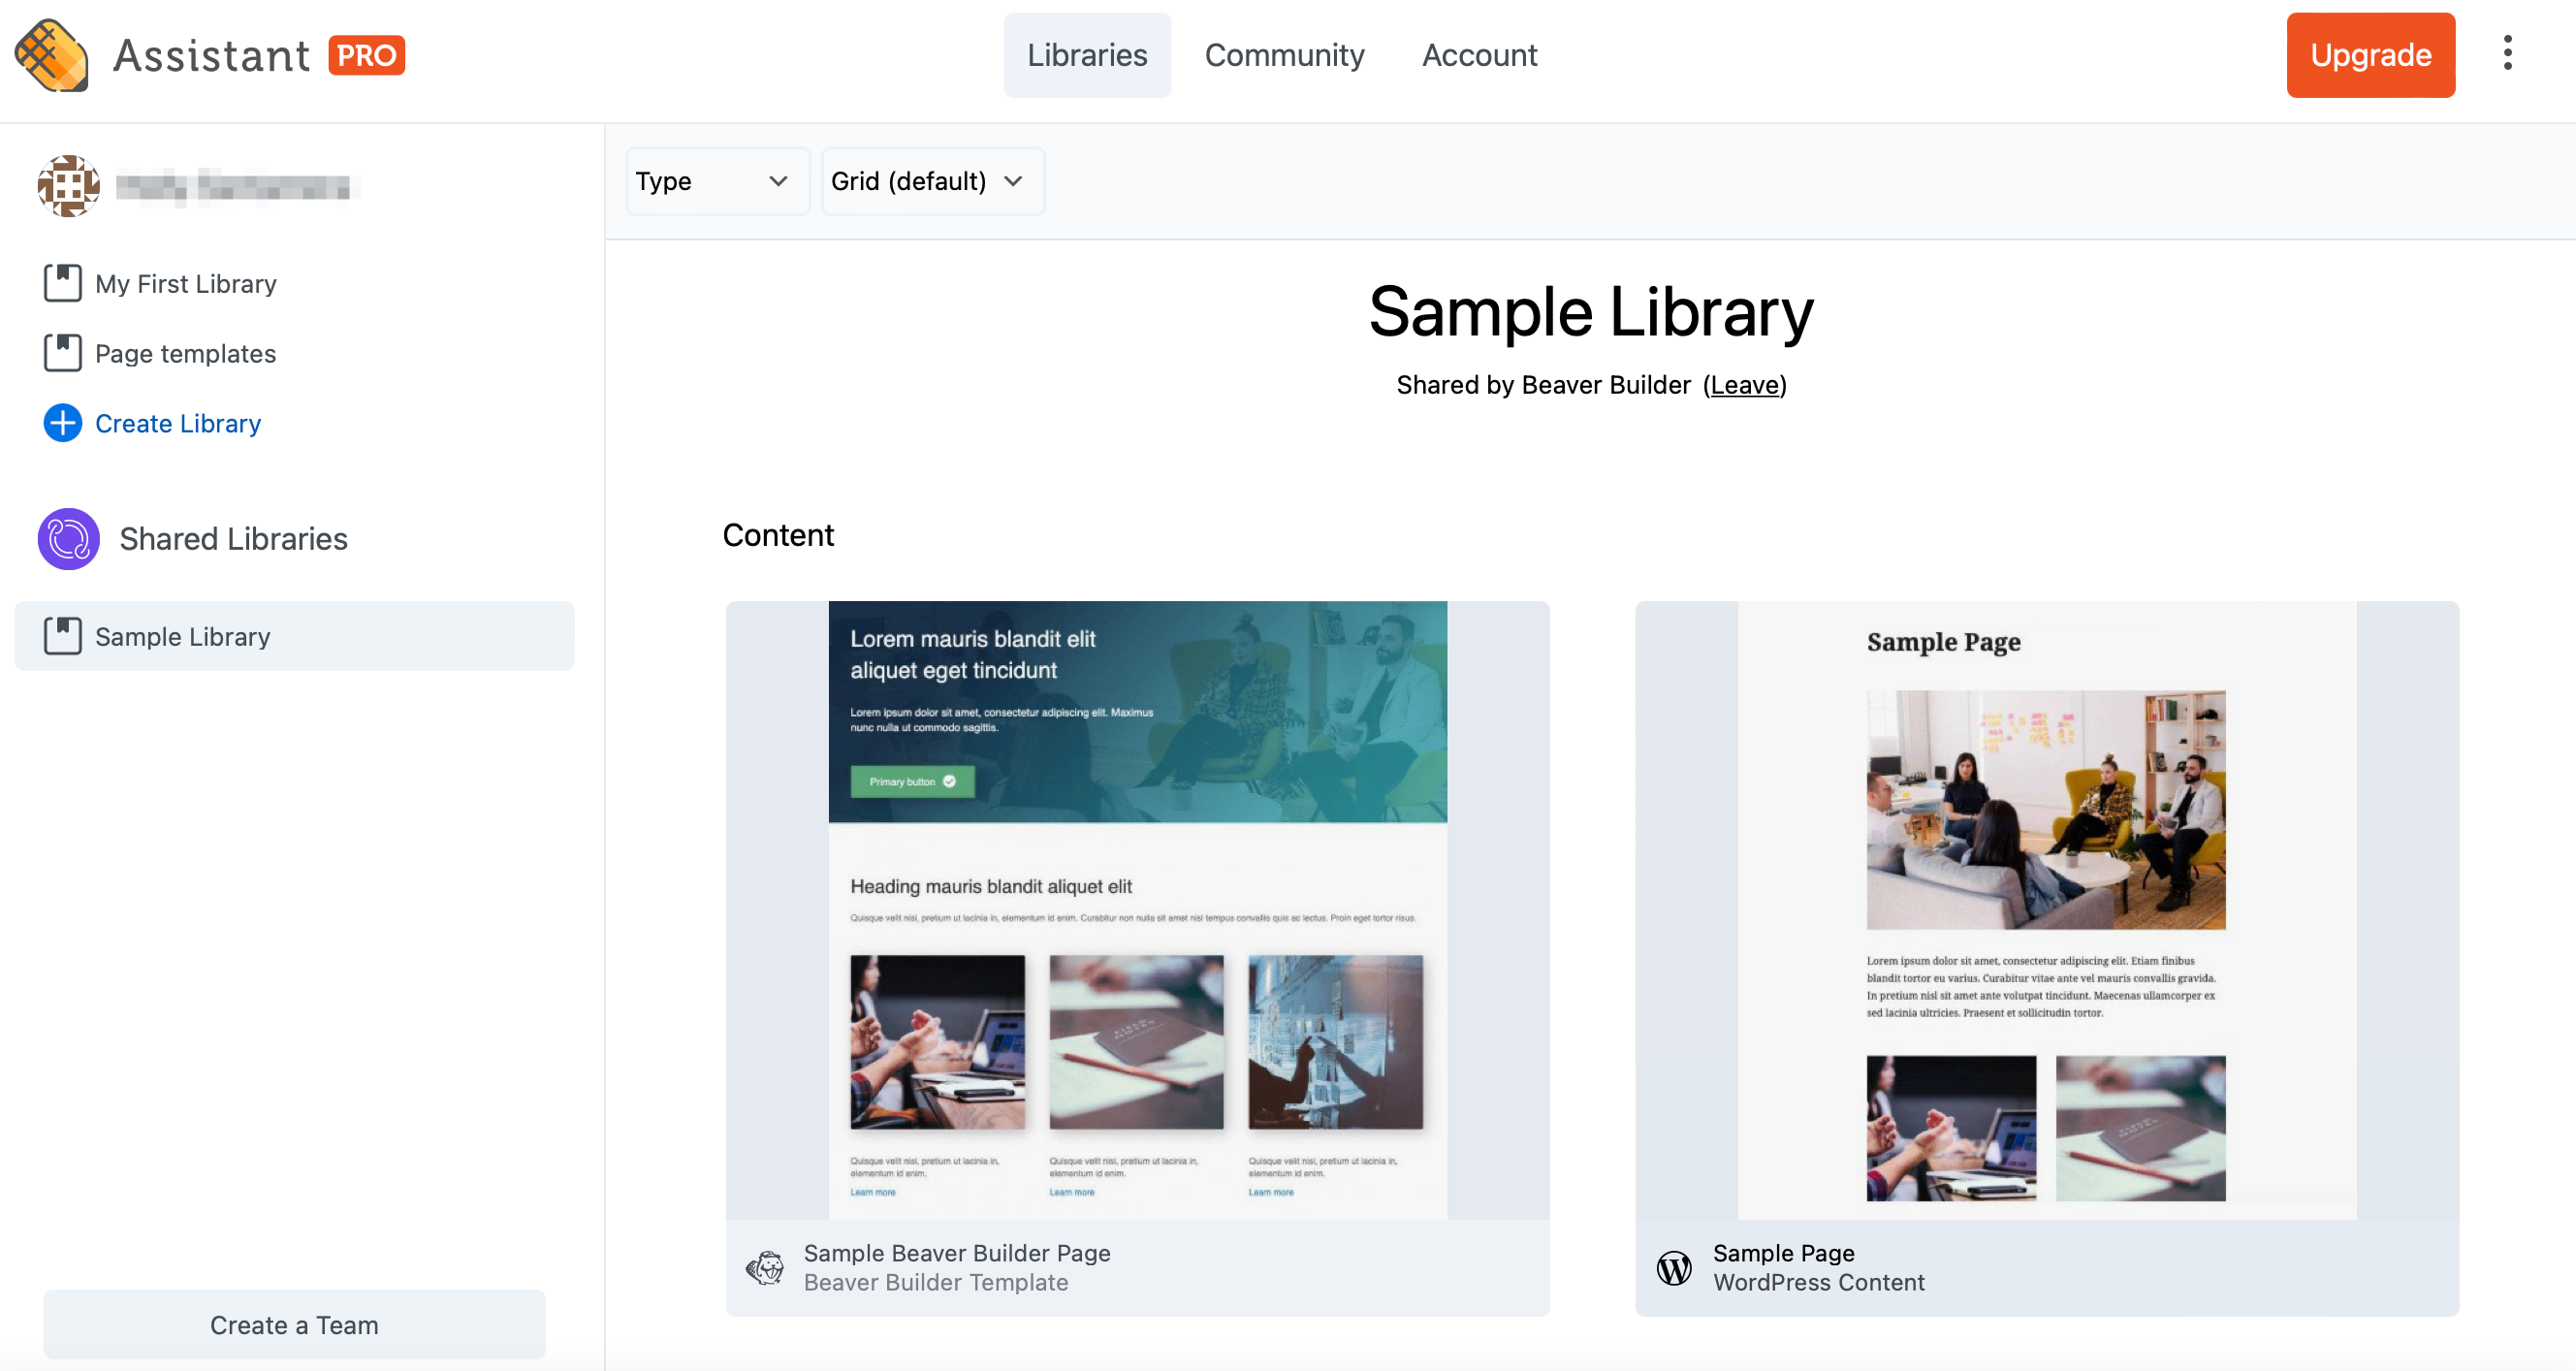
Task: Switch to the Community tab
Action: pos(1284,55)
